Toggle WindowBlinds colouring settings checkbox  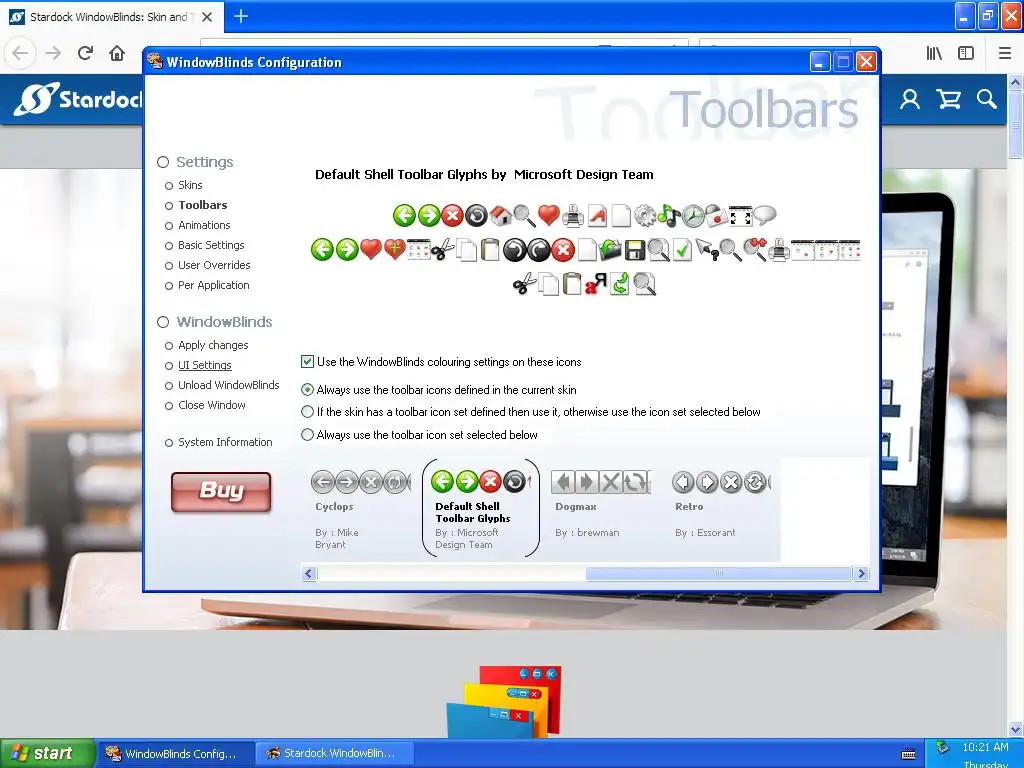point(307,362)
